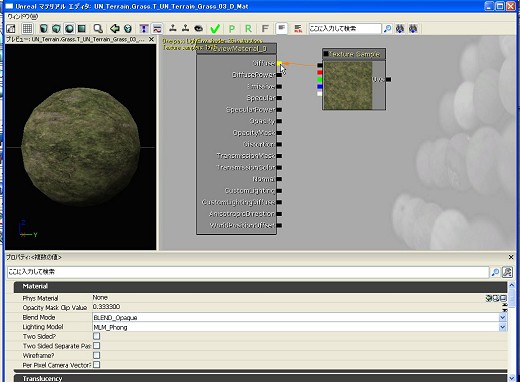The height and width of the screenshot is (382, 520).
Task: Click properties scrollbar up arrow
Action: pos(511,285)
